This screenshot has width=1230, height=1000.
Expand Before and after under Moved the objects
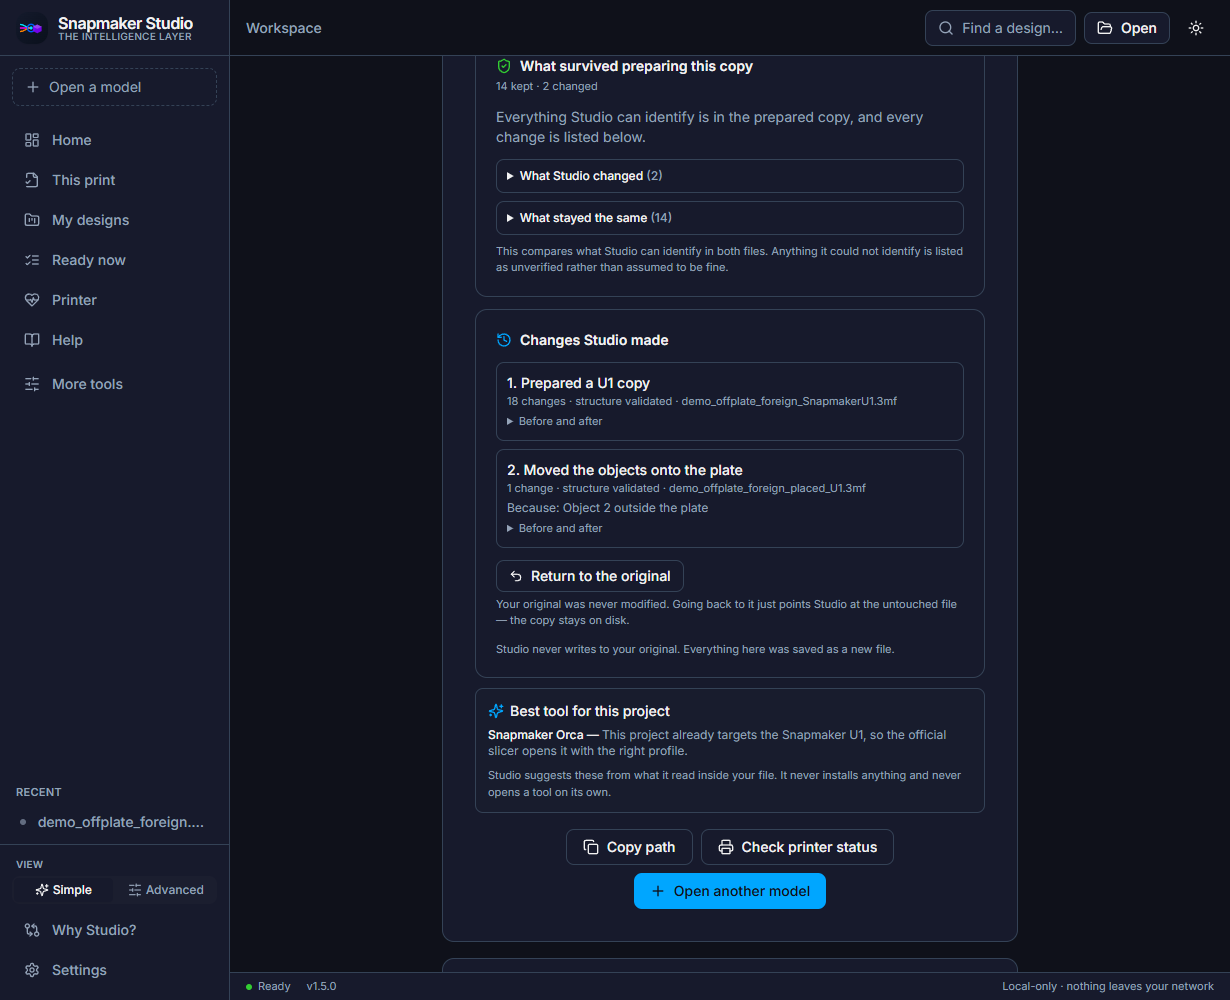555,528
